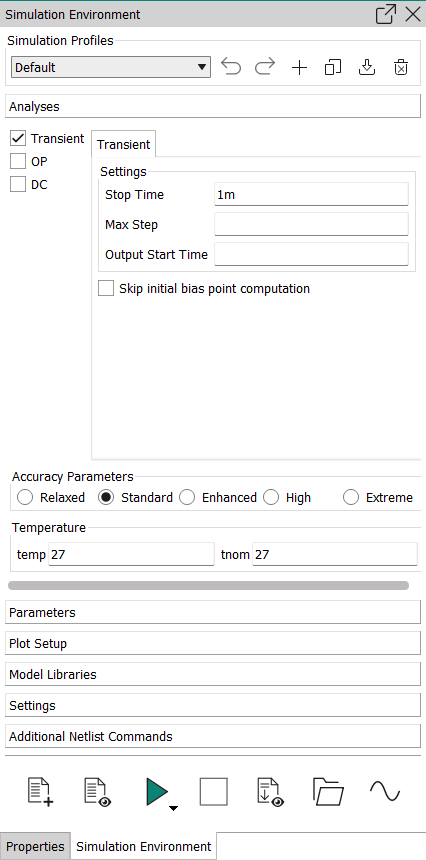
Task: Open the waveform viewer sine icon
Action: 385,791
